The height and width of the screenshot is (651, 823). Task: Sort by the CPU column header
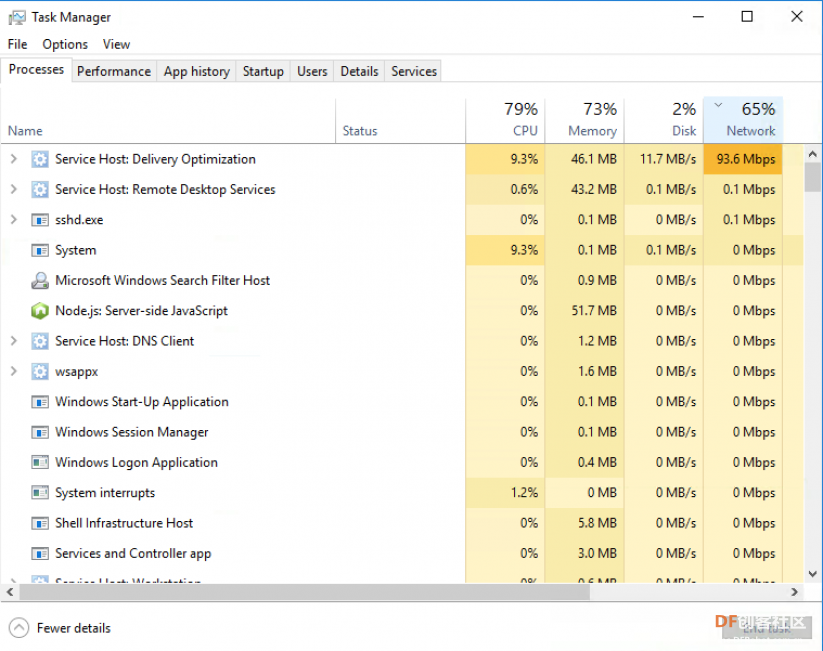[x=505, y=121]
